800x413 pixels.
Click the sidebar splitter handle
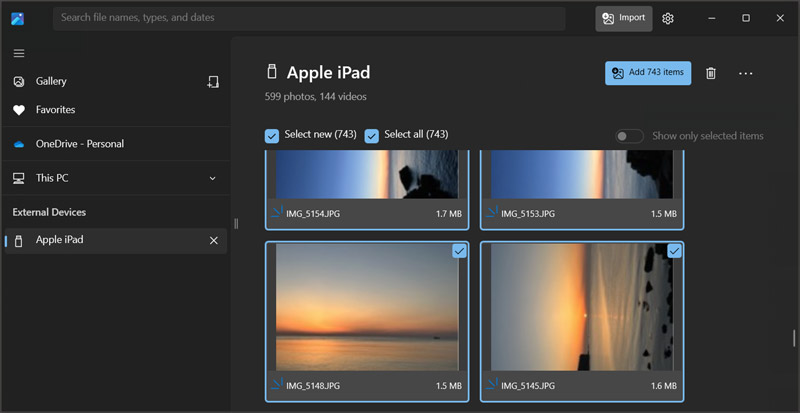click(236, 224)
